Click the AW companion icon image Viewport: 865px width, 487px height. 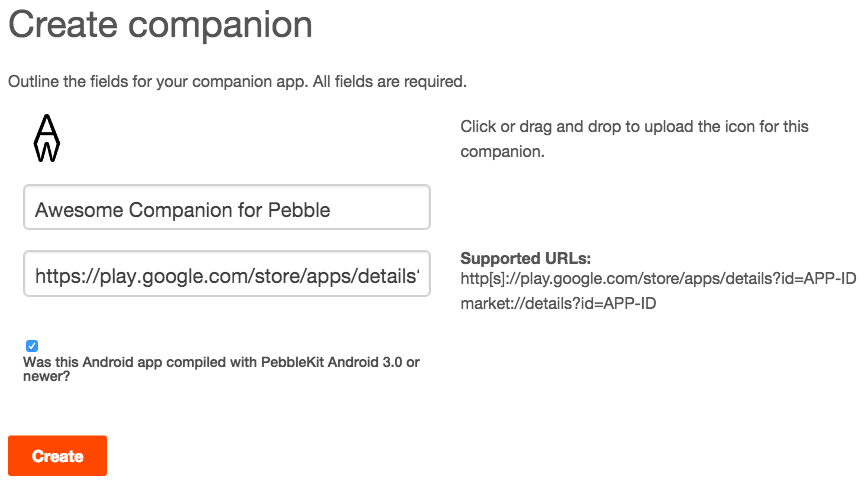coord(47,137)
